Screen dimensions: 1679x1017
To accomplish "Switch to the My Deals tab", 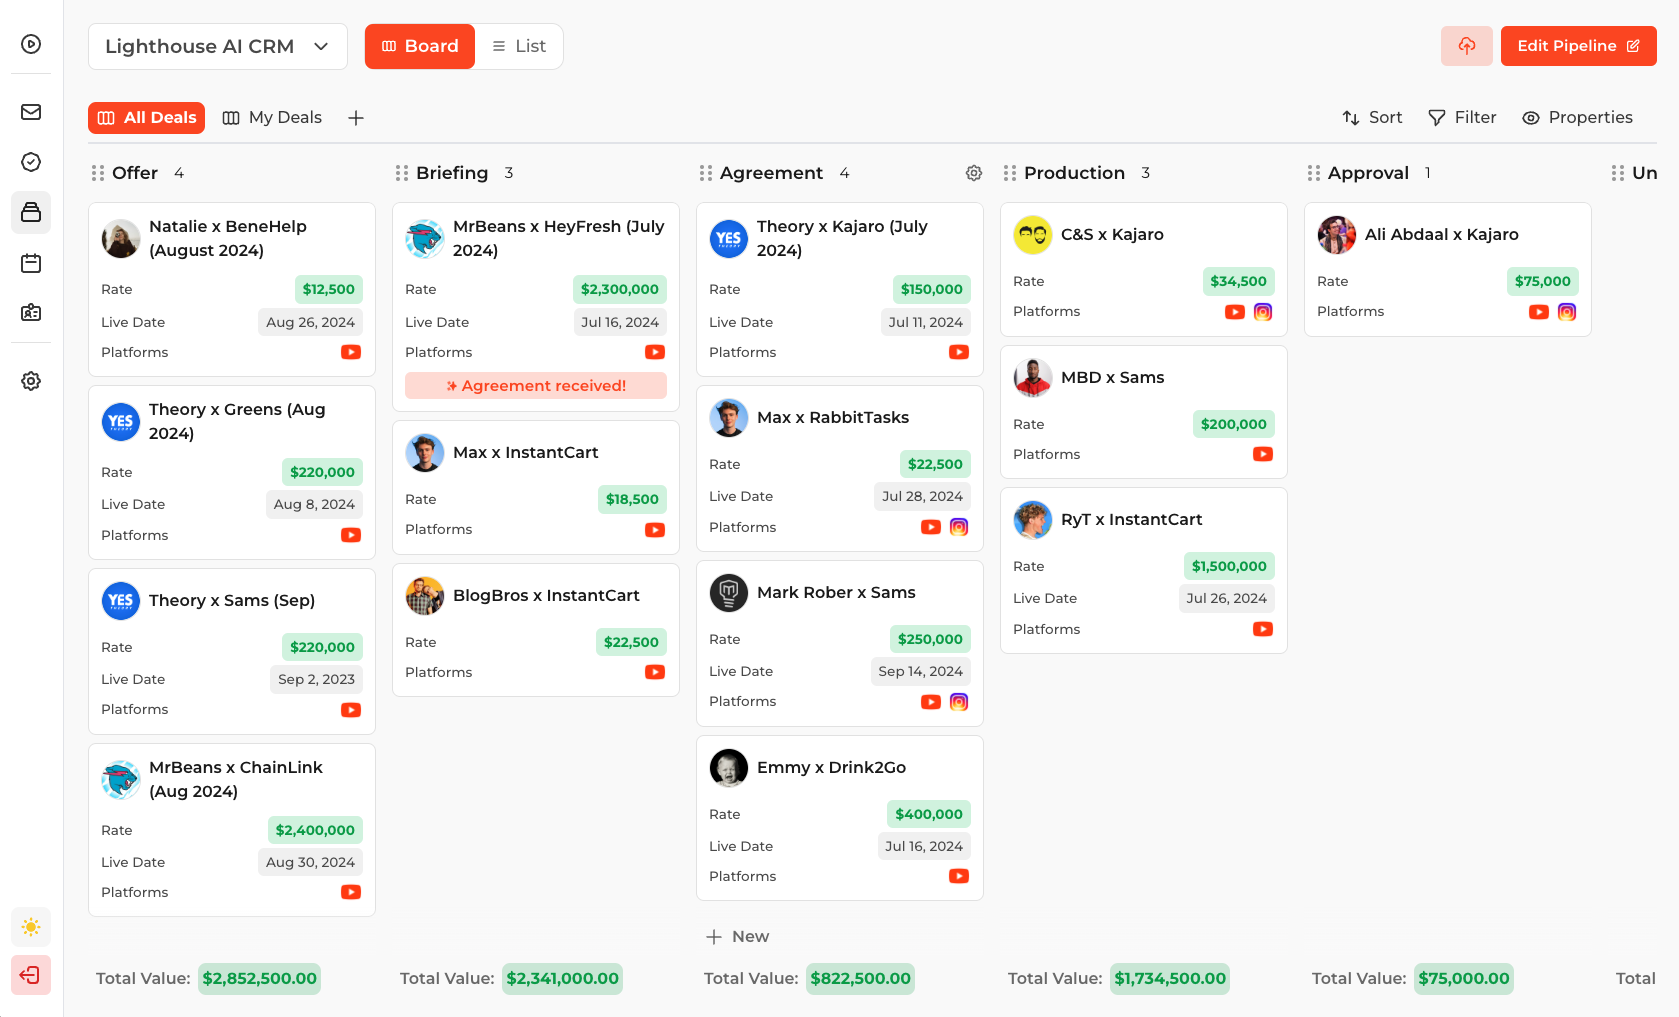I will click(x=272, y=118).
